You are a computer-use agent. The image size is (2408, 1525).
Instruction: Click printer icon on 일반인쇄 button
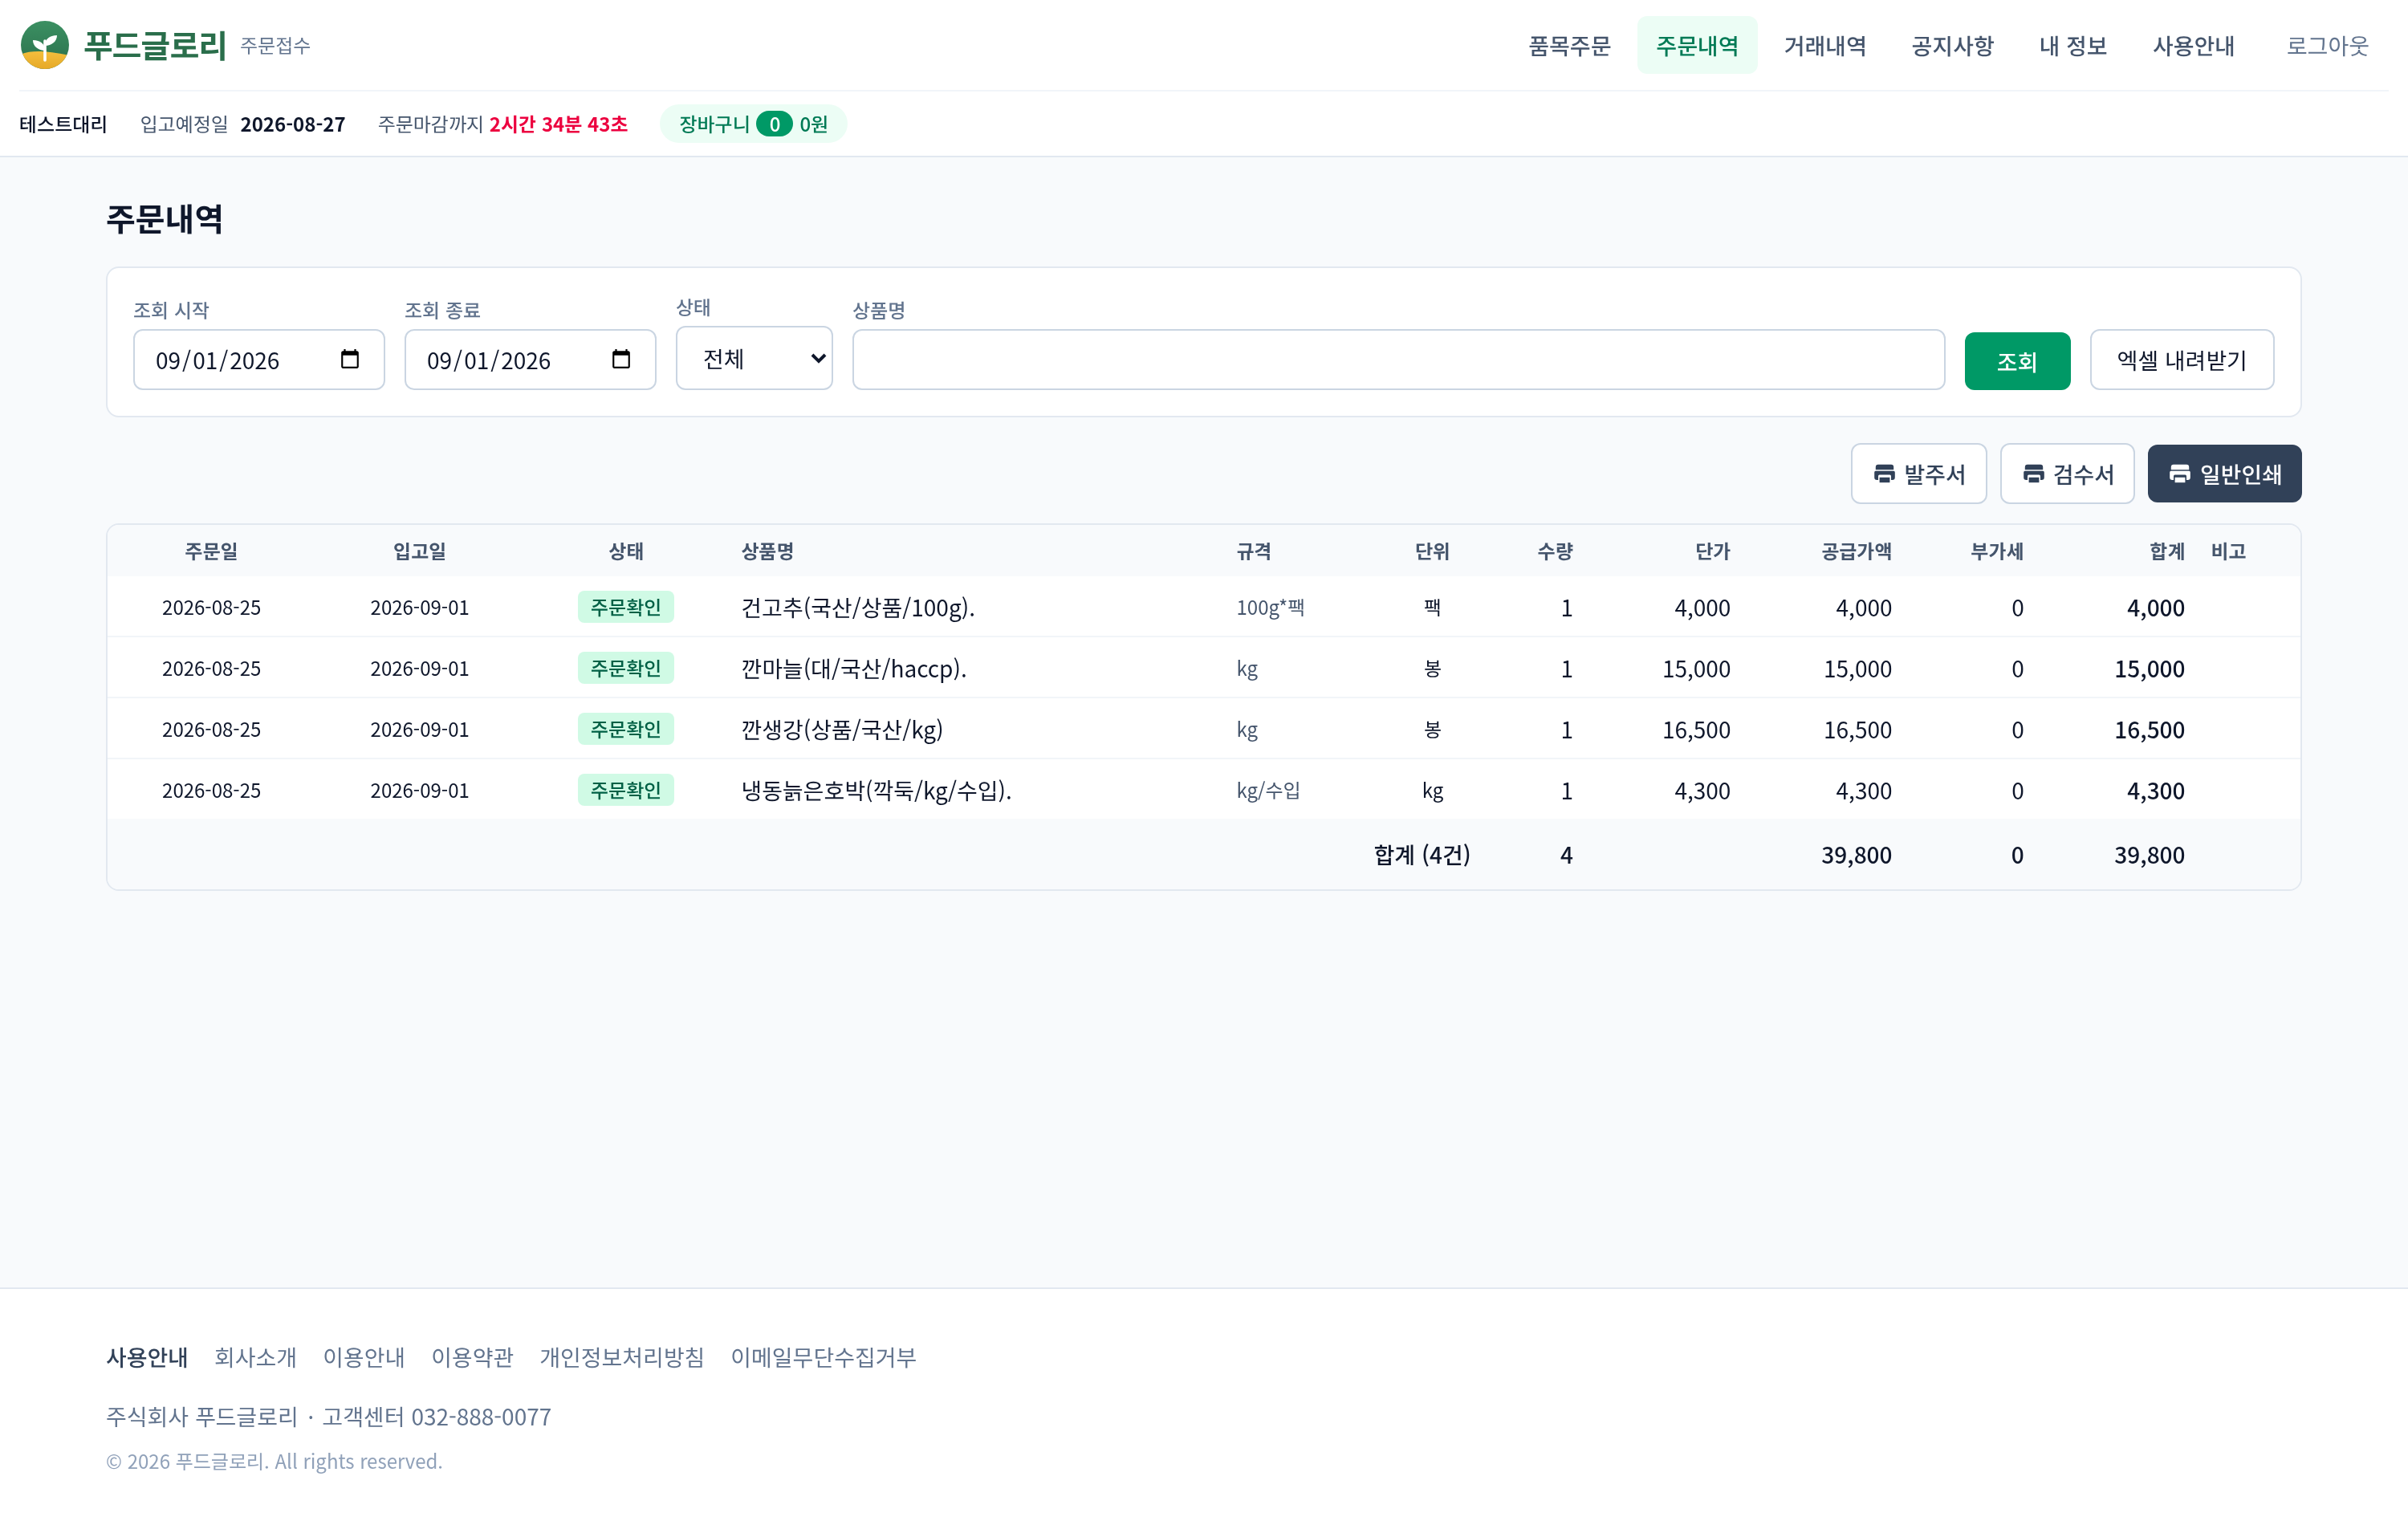[x=2180, y=473]
